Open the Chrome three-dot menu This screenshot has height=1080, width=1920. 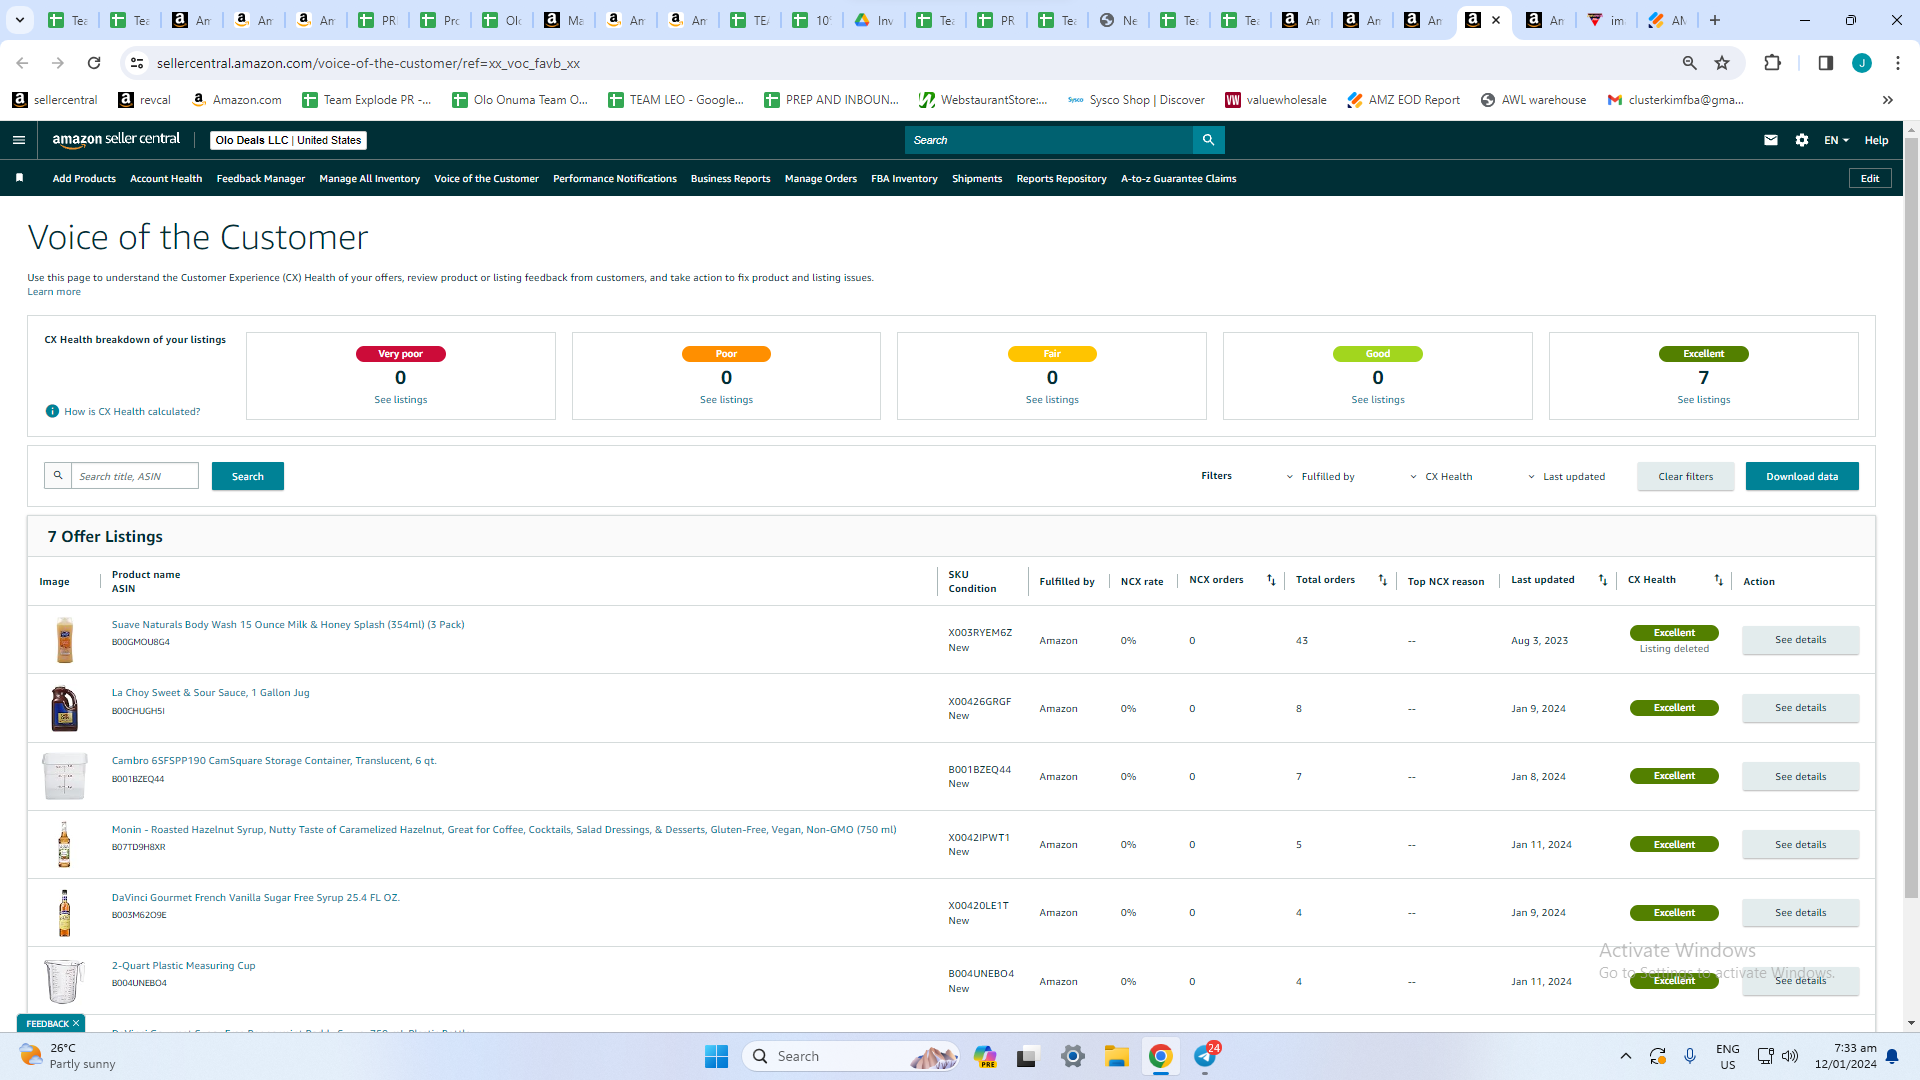point(1897,63)
